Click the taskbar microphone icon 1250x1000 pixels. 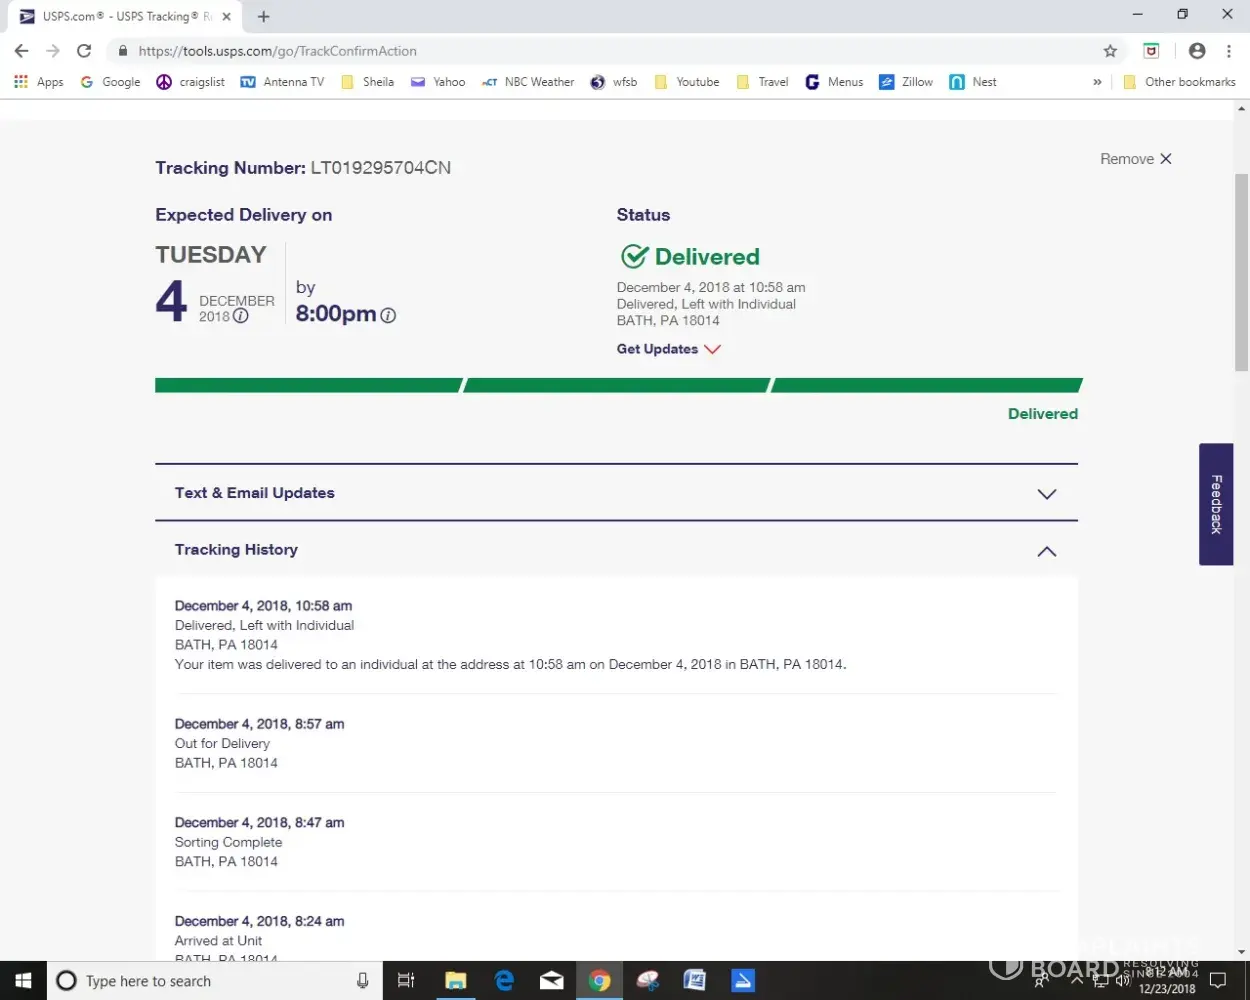click(362, 981)
